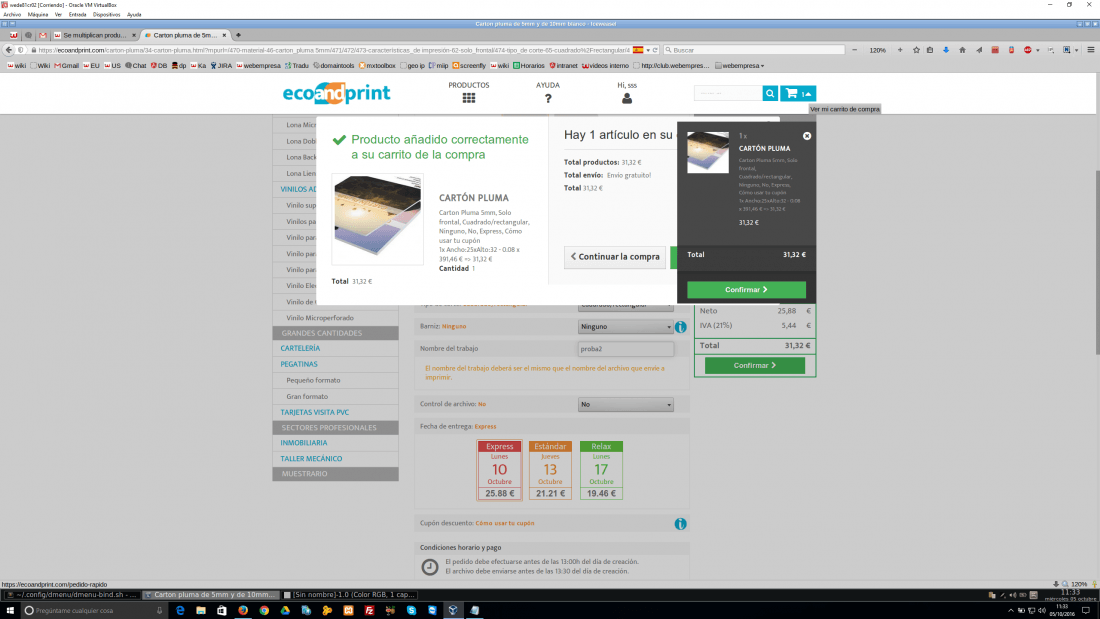Open TALLER MECÁNICO sector link
Screen dimensions: 1100x619
pyautogui.click(x=311, y=459)
